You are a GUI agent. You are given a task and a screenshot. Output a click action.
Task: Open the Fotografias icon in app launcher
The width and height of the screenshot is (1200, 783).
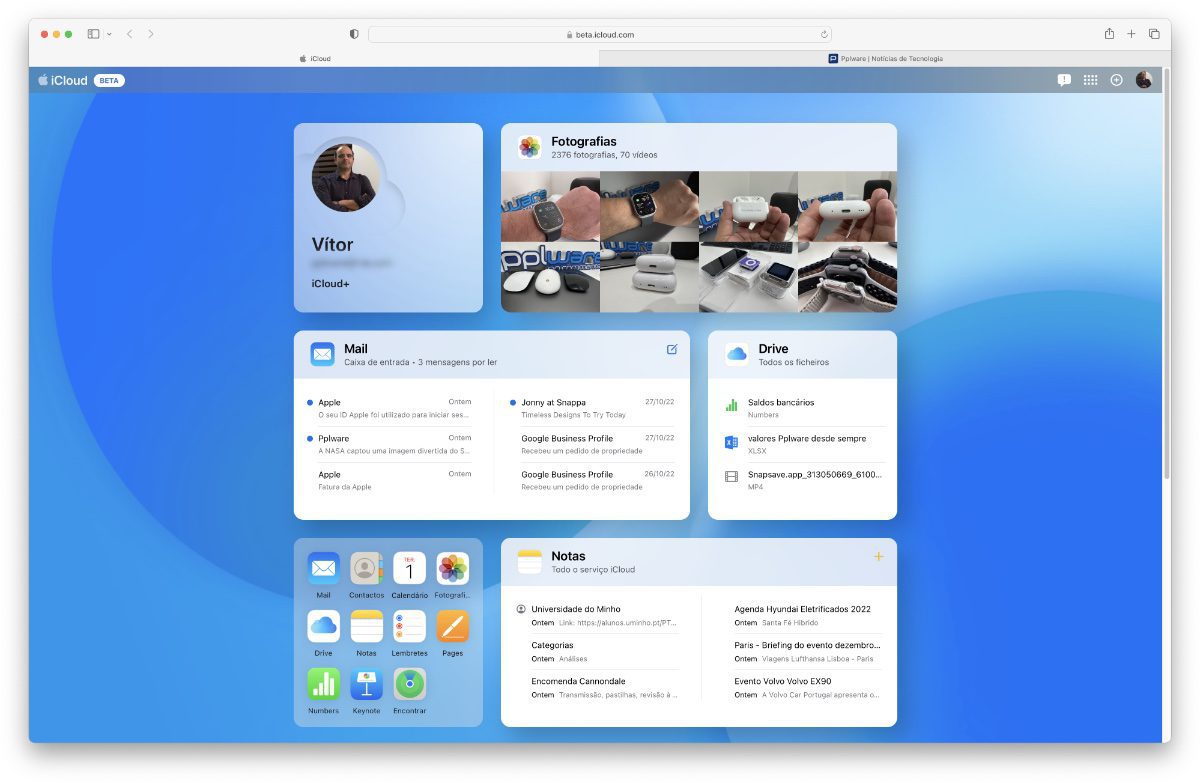point(452,568)
